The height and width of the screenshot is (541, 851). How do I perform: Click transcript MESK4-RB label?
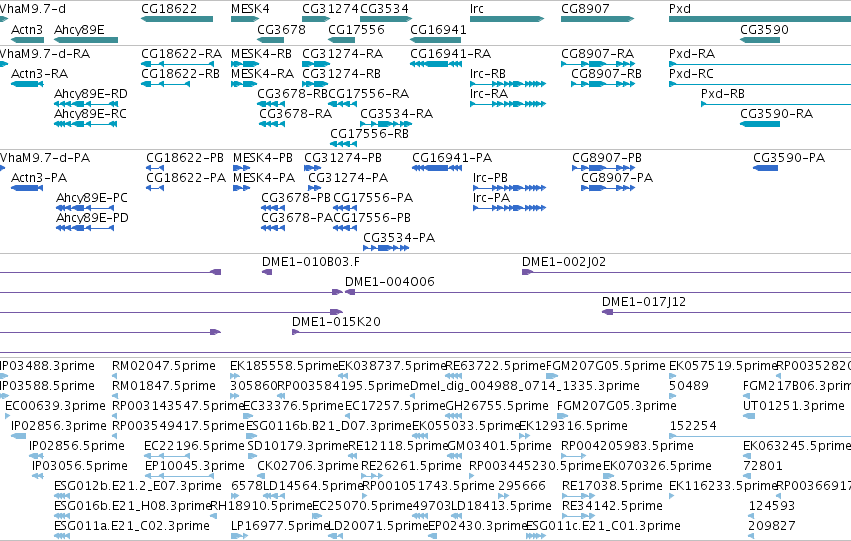261,54
